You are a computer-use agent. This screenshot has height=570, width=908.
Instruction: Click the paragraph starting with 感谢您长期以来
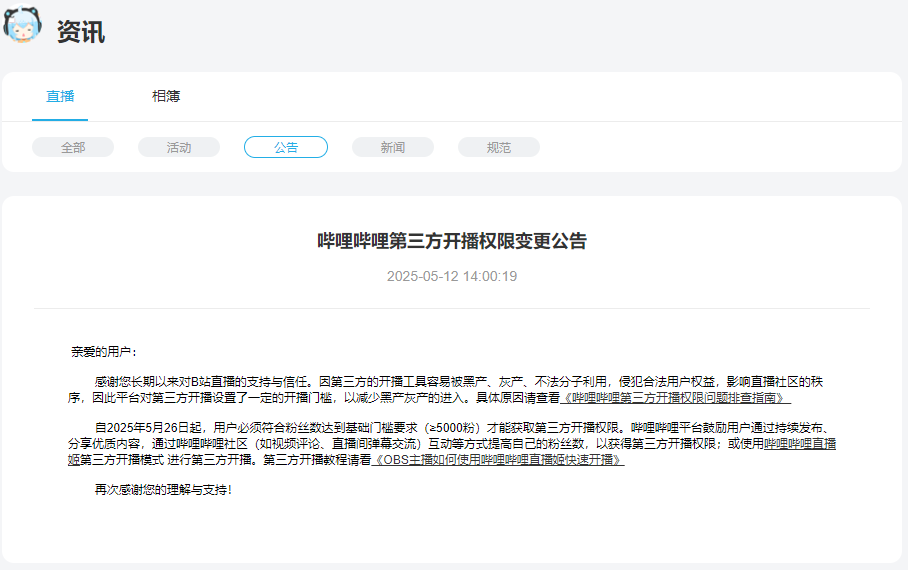[300, 382]
